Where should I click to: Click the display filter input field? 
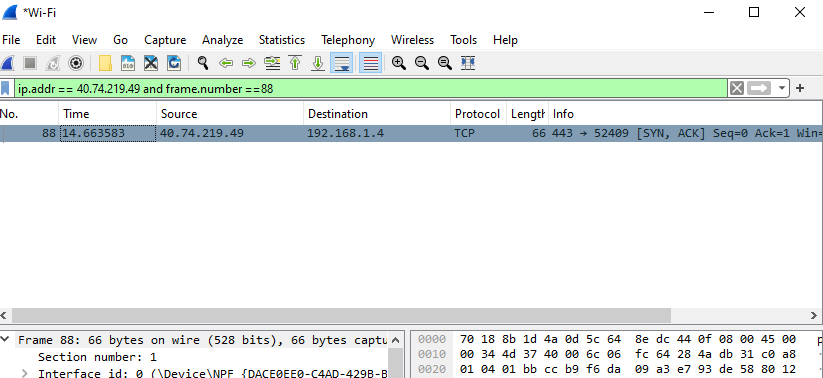[x=371, y=88]
